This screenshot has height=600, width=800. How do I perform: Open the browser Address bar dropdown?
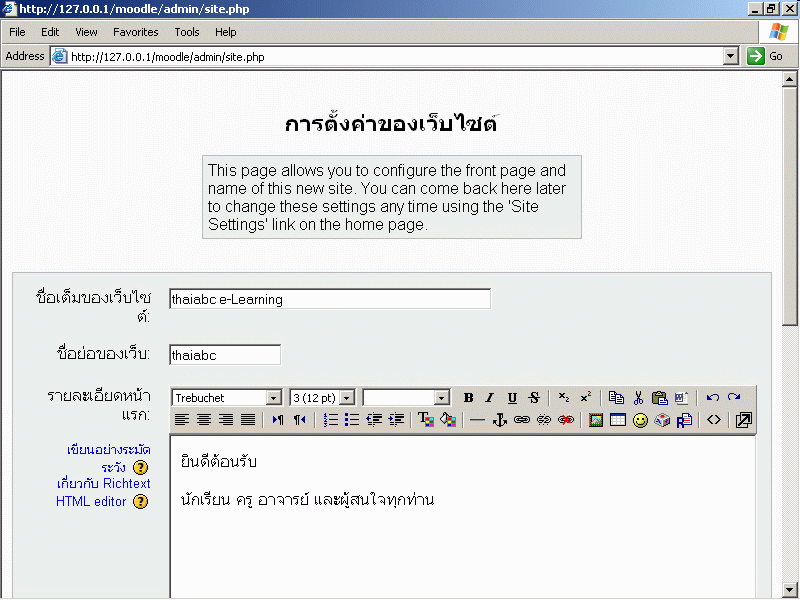click(731, 57)
